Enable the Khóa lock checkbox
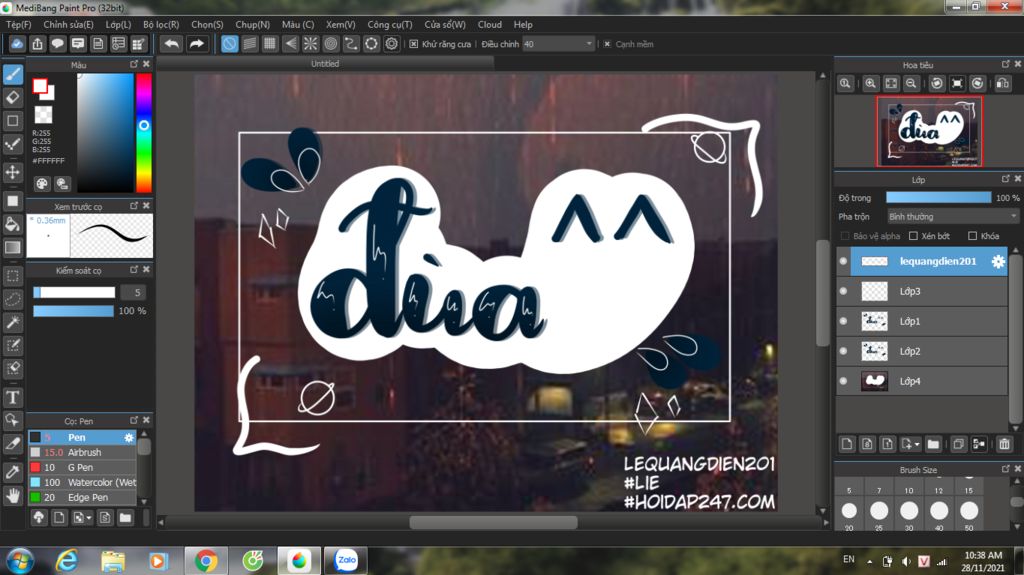This screenshot has height=575, width=1024. pos(972,236)
